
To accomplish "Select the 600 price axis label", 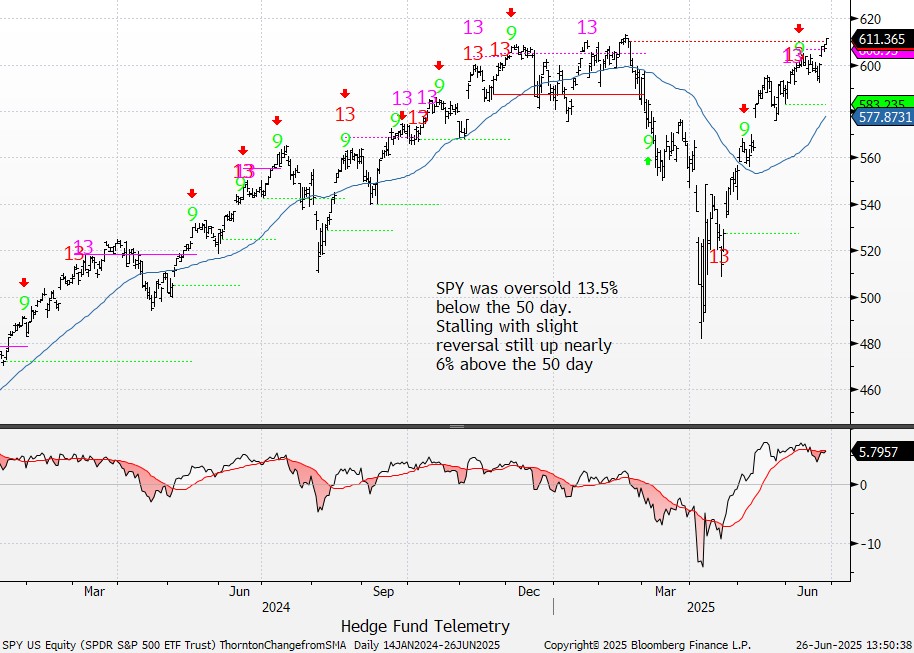I will (x=870, y=66).
